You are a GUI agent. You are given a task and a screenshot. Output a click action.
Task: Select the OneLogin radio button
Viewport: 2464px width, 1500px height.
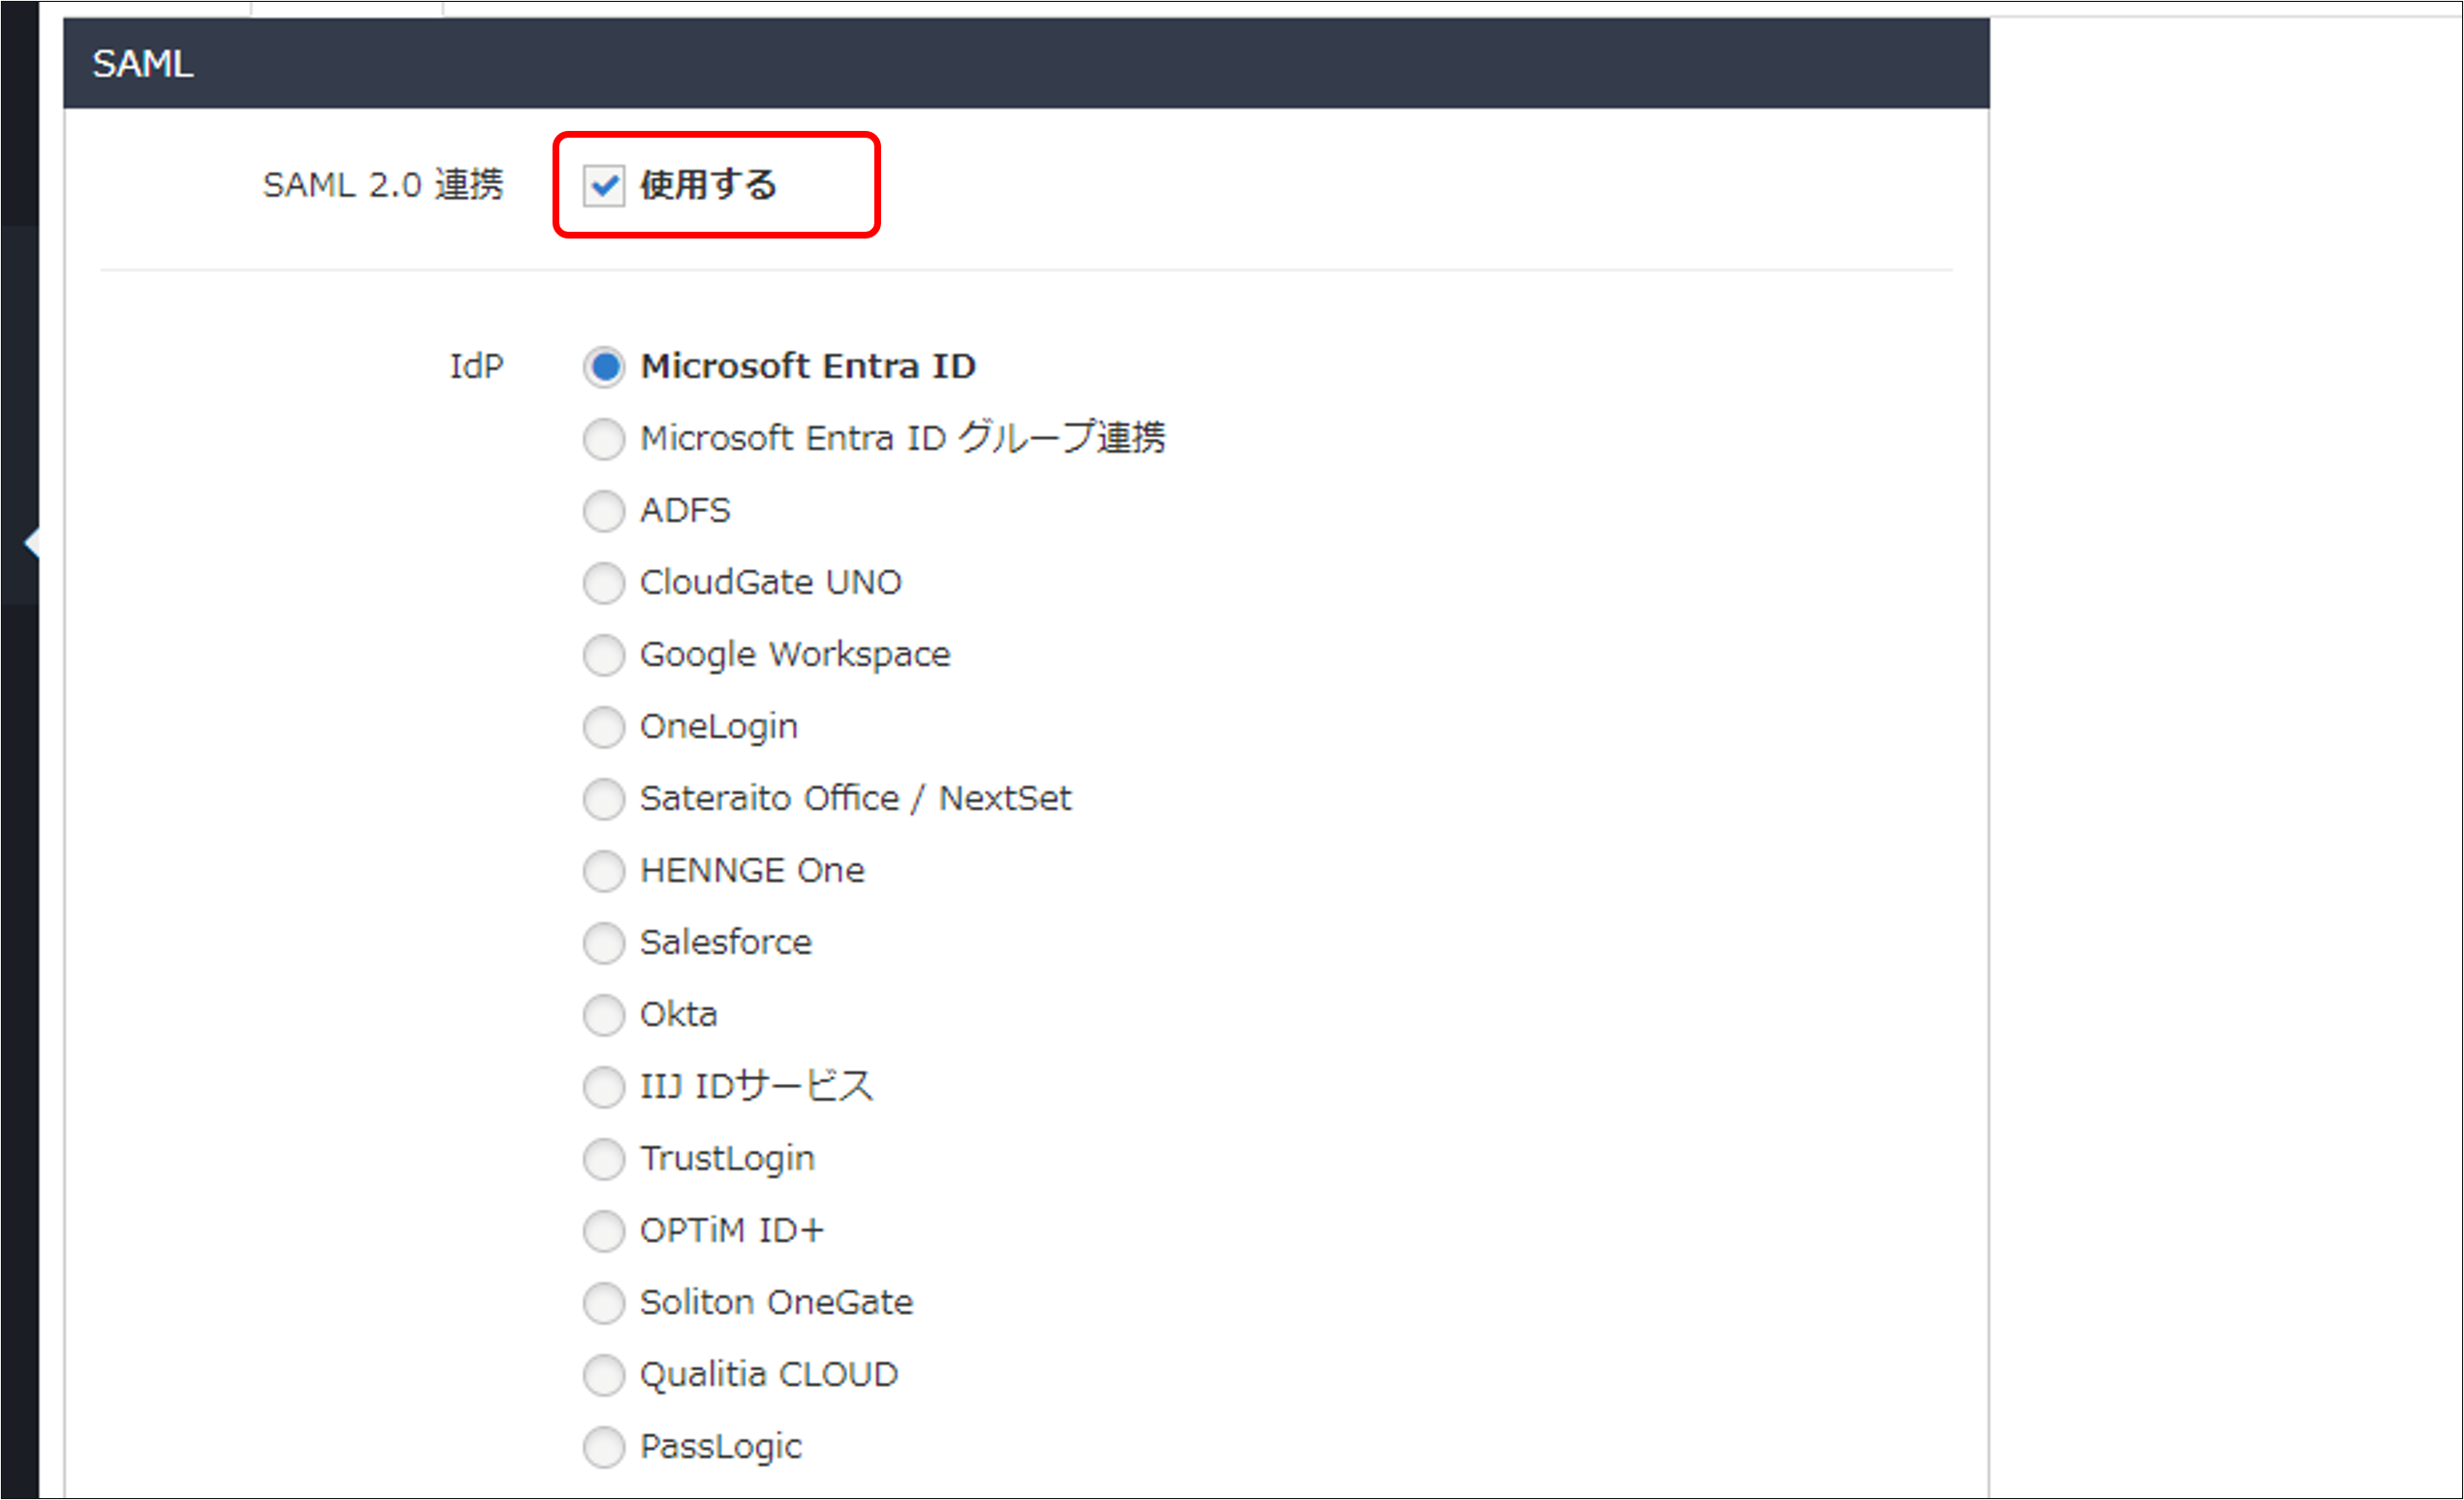pos(604,727)
